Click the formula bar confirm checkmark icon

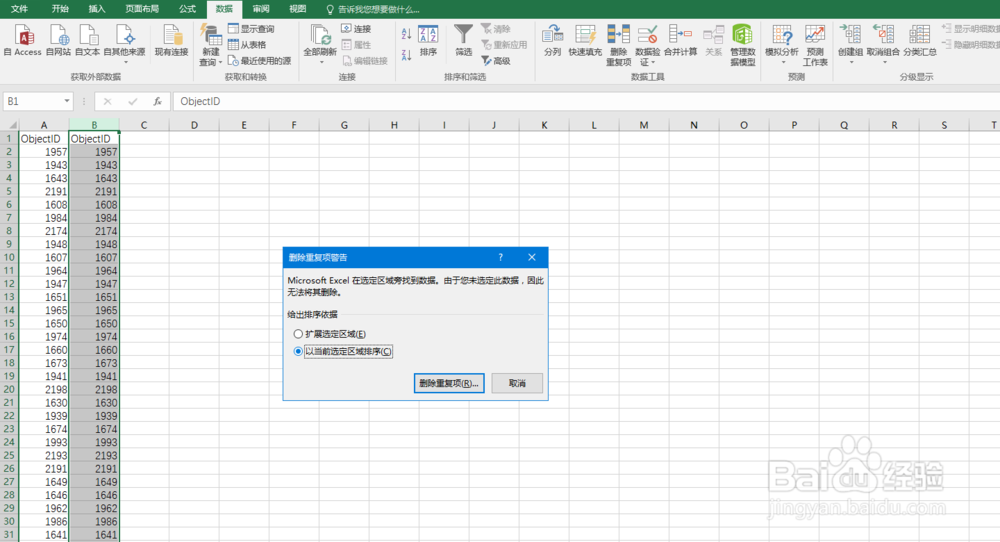pos(132,101)
